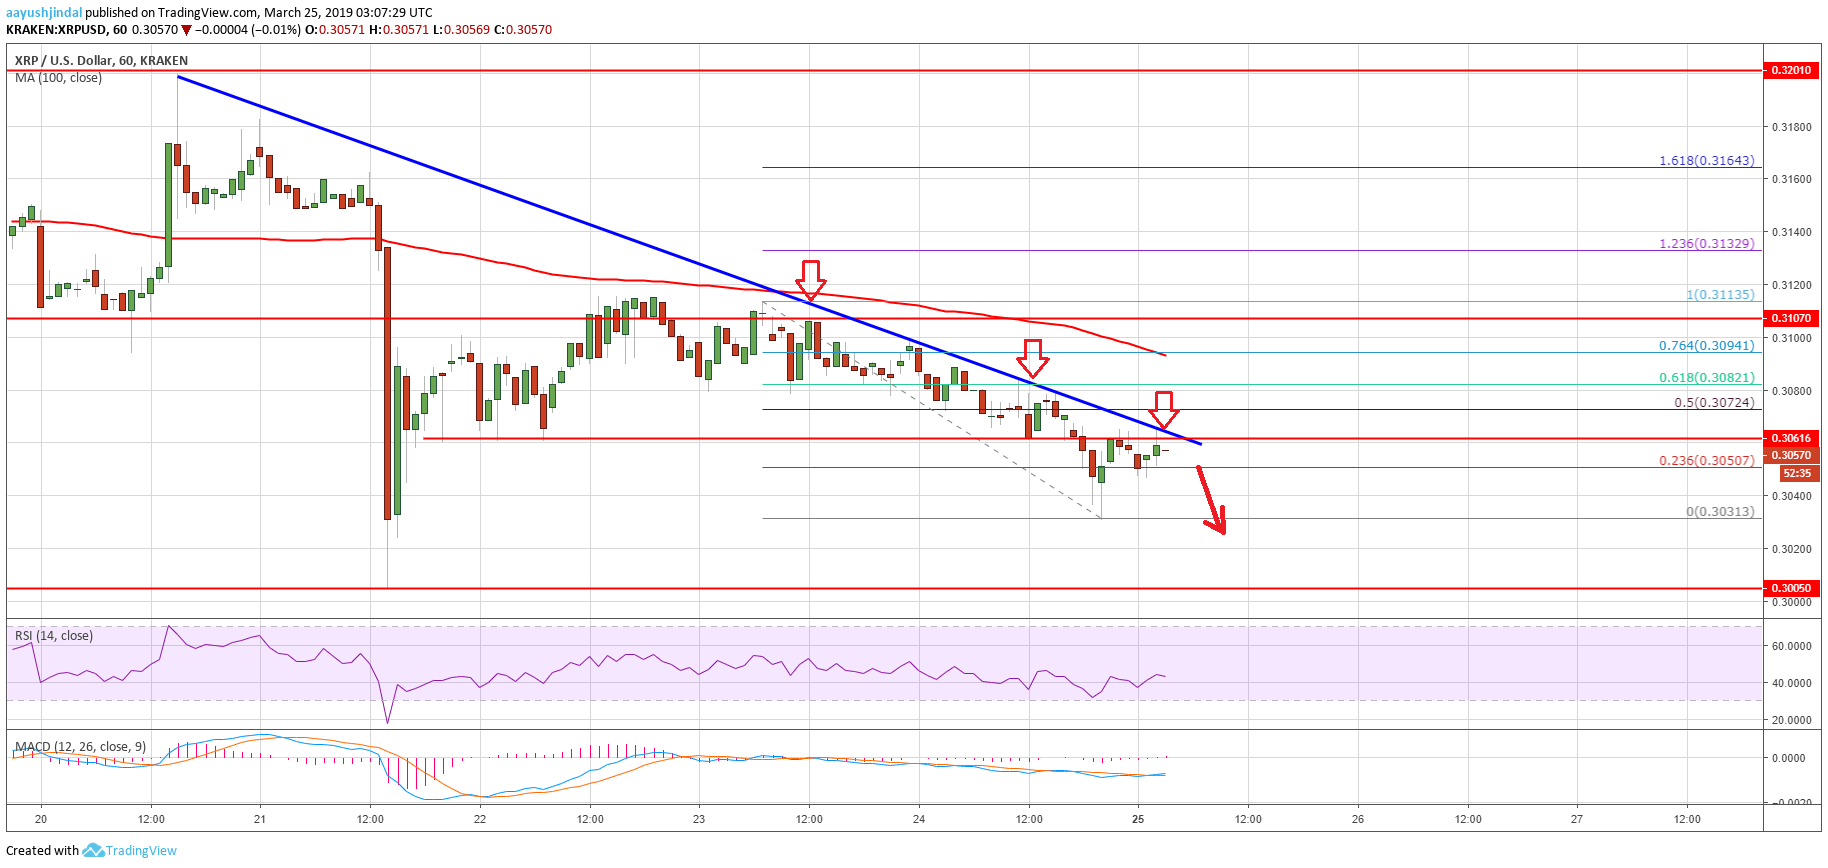Click the Fibonacci 1(0.31135) label
This screenshot has width=1828, height=868.
[1720, 294]
